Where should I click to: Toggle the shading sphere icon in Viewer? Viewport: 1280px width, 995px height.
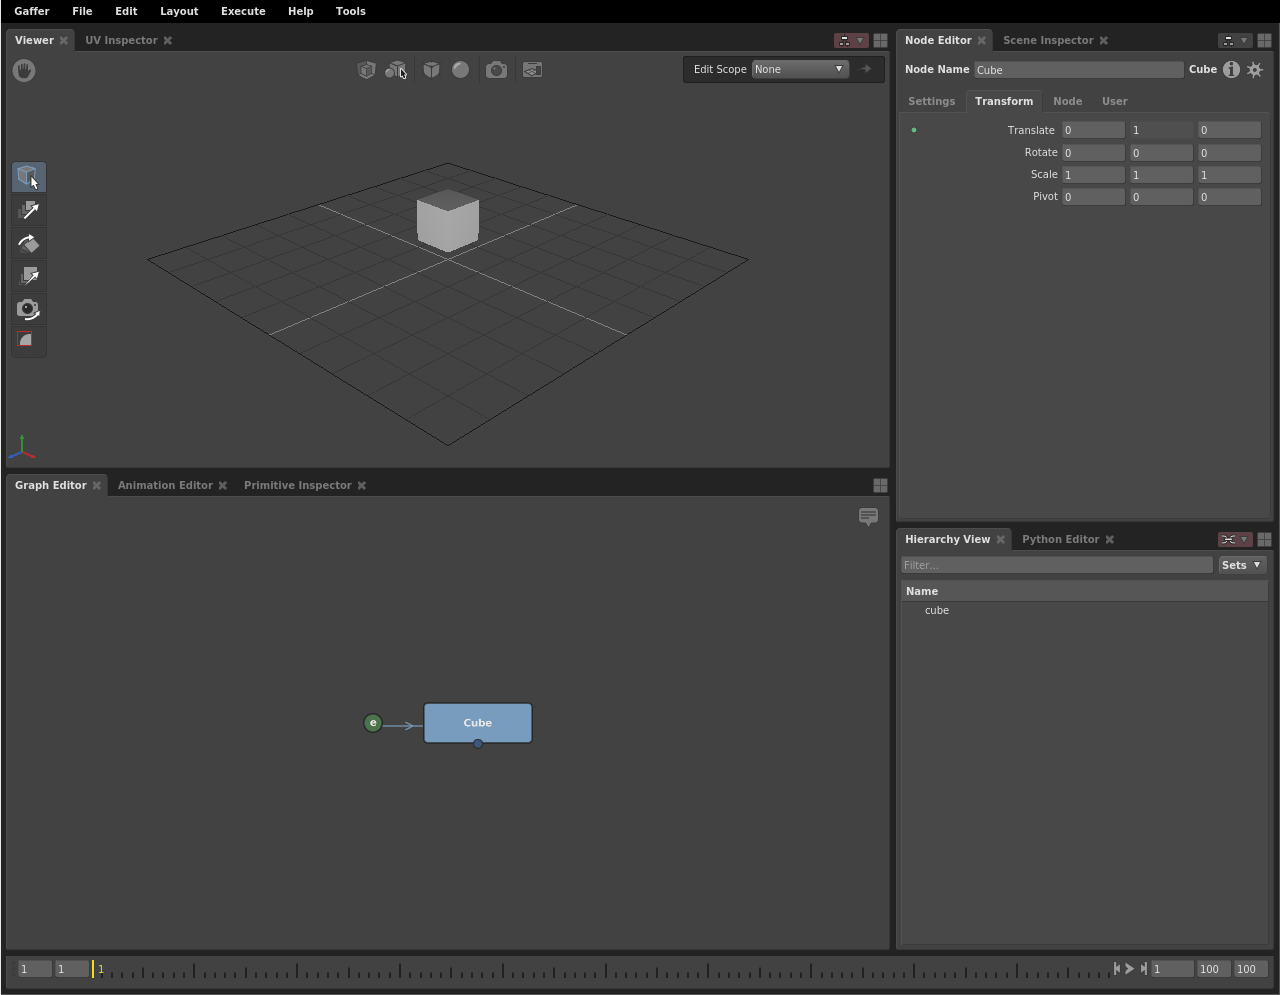[460, 70]
